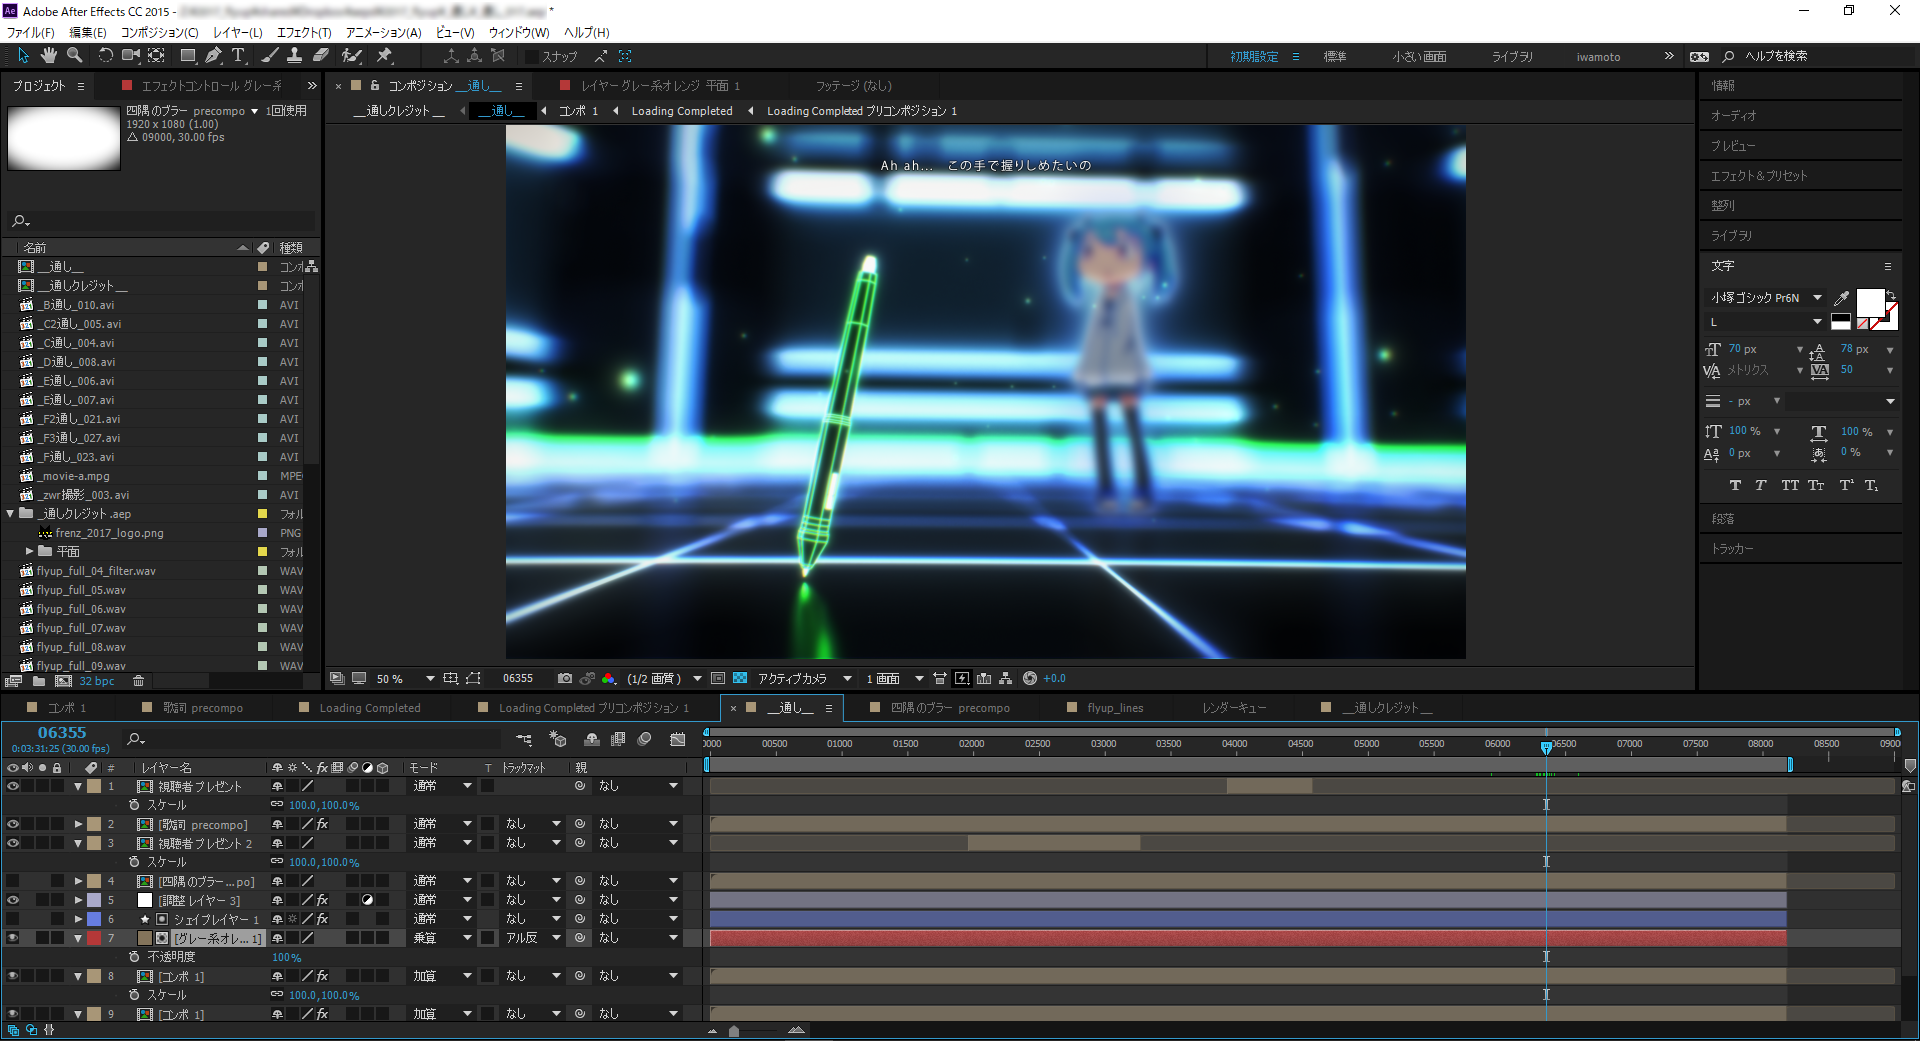1920x1041 pixels.
Task: Switch to the Loading Completed timeline tab
Action: pos(369,708)
